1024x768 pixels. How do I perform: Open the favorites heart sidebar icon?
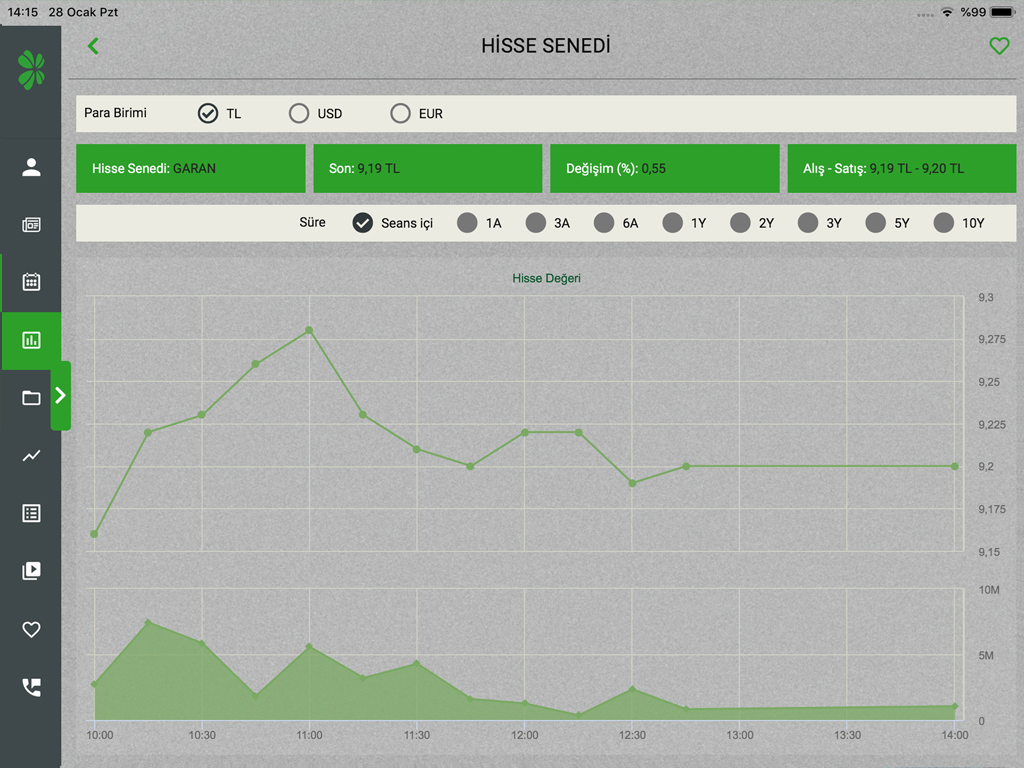(x=31, y=629)
